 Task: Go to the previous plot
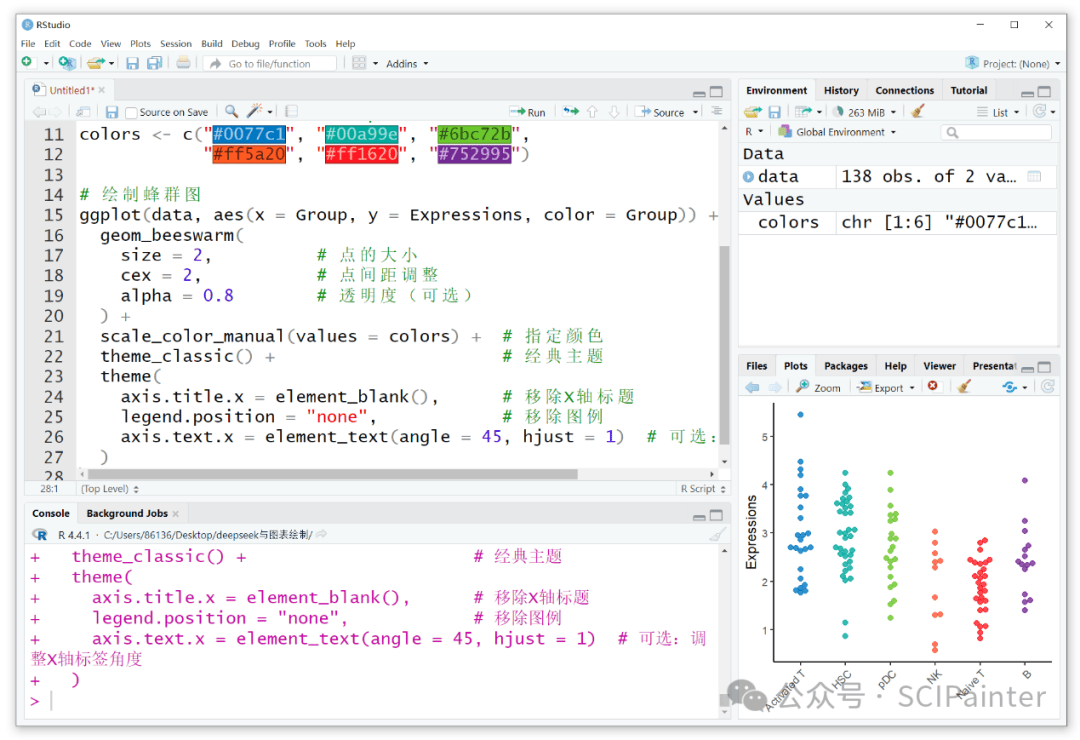[752, 387]
